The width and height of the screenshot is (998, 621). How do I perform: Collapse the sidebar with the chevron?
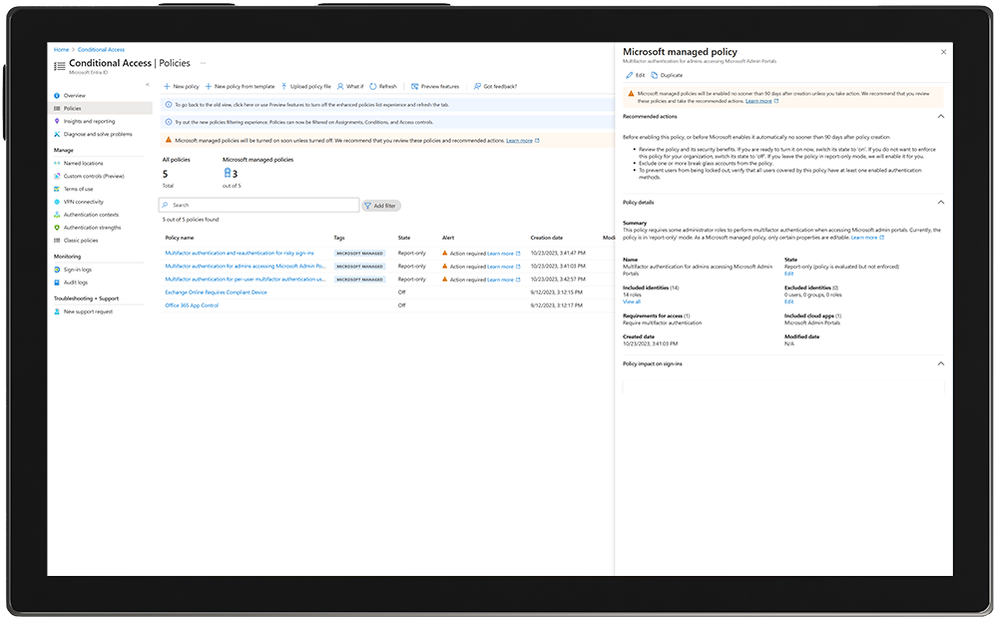pos(147,85)
